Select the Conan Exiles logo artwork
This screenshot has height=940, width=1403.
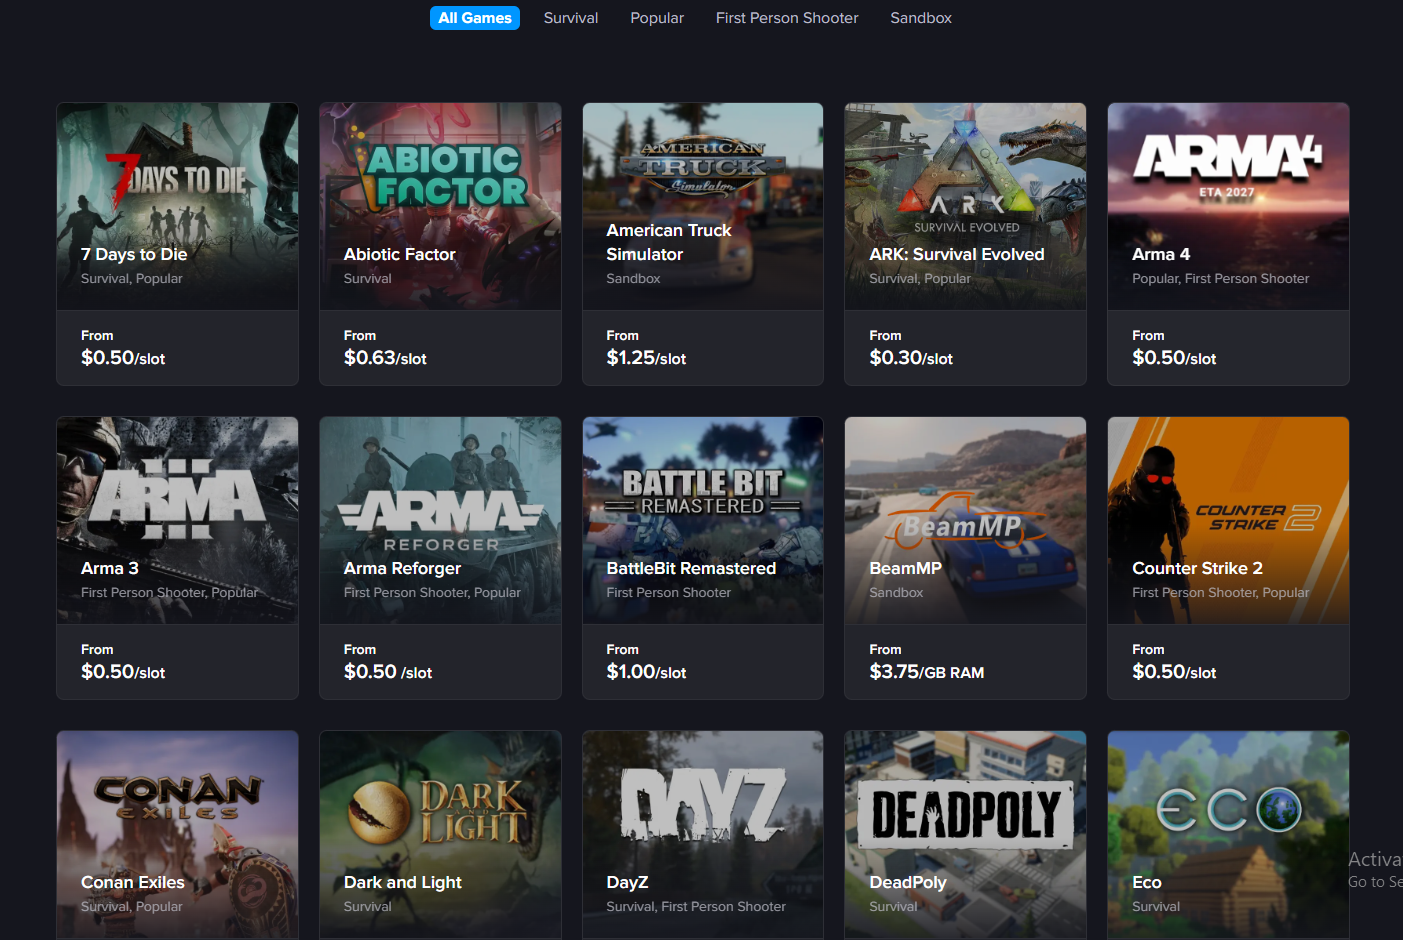tap(177, 797)
